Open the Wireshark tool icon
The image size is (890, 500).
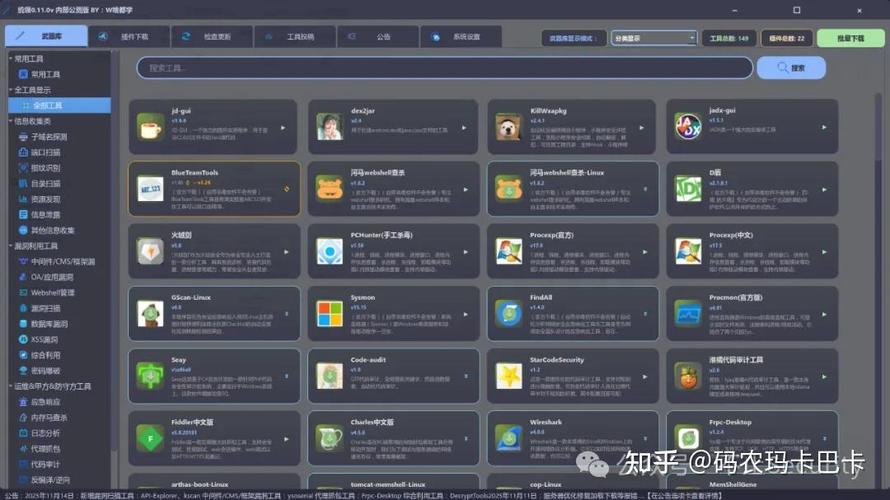coord(509,438)
